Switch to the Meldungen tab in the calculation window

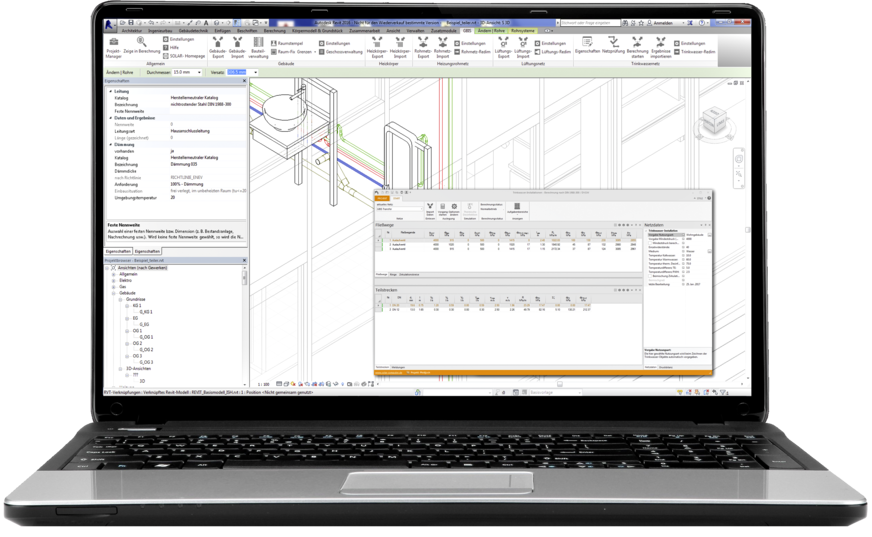(397, 367)
